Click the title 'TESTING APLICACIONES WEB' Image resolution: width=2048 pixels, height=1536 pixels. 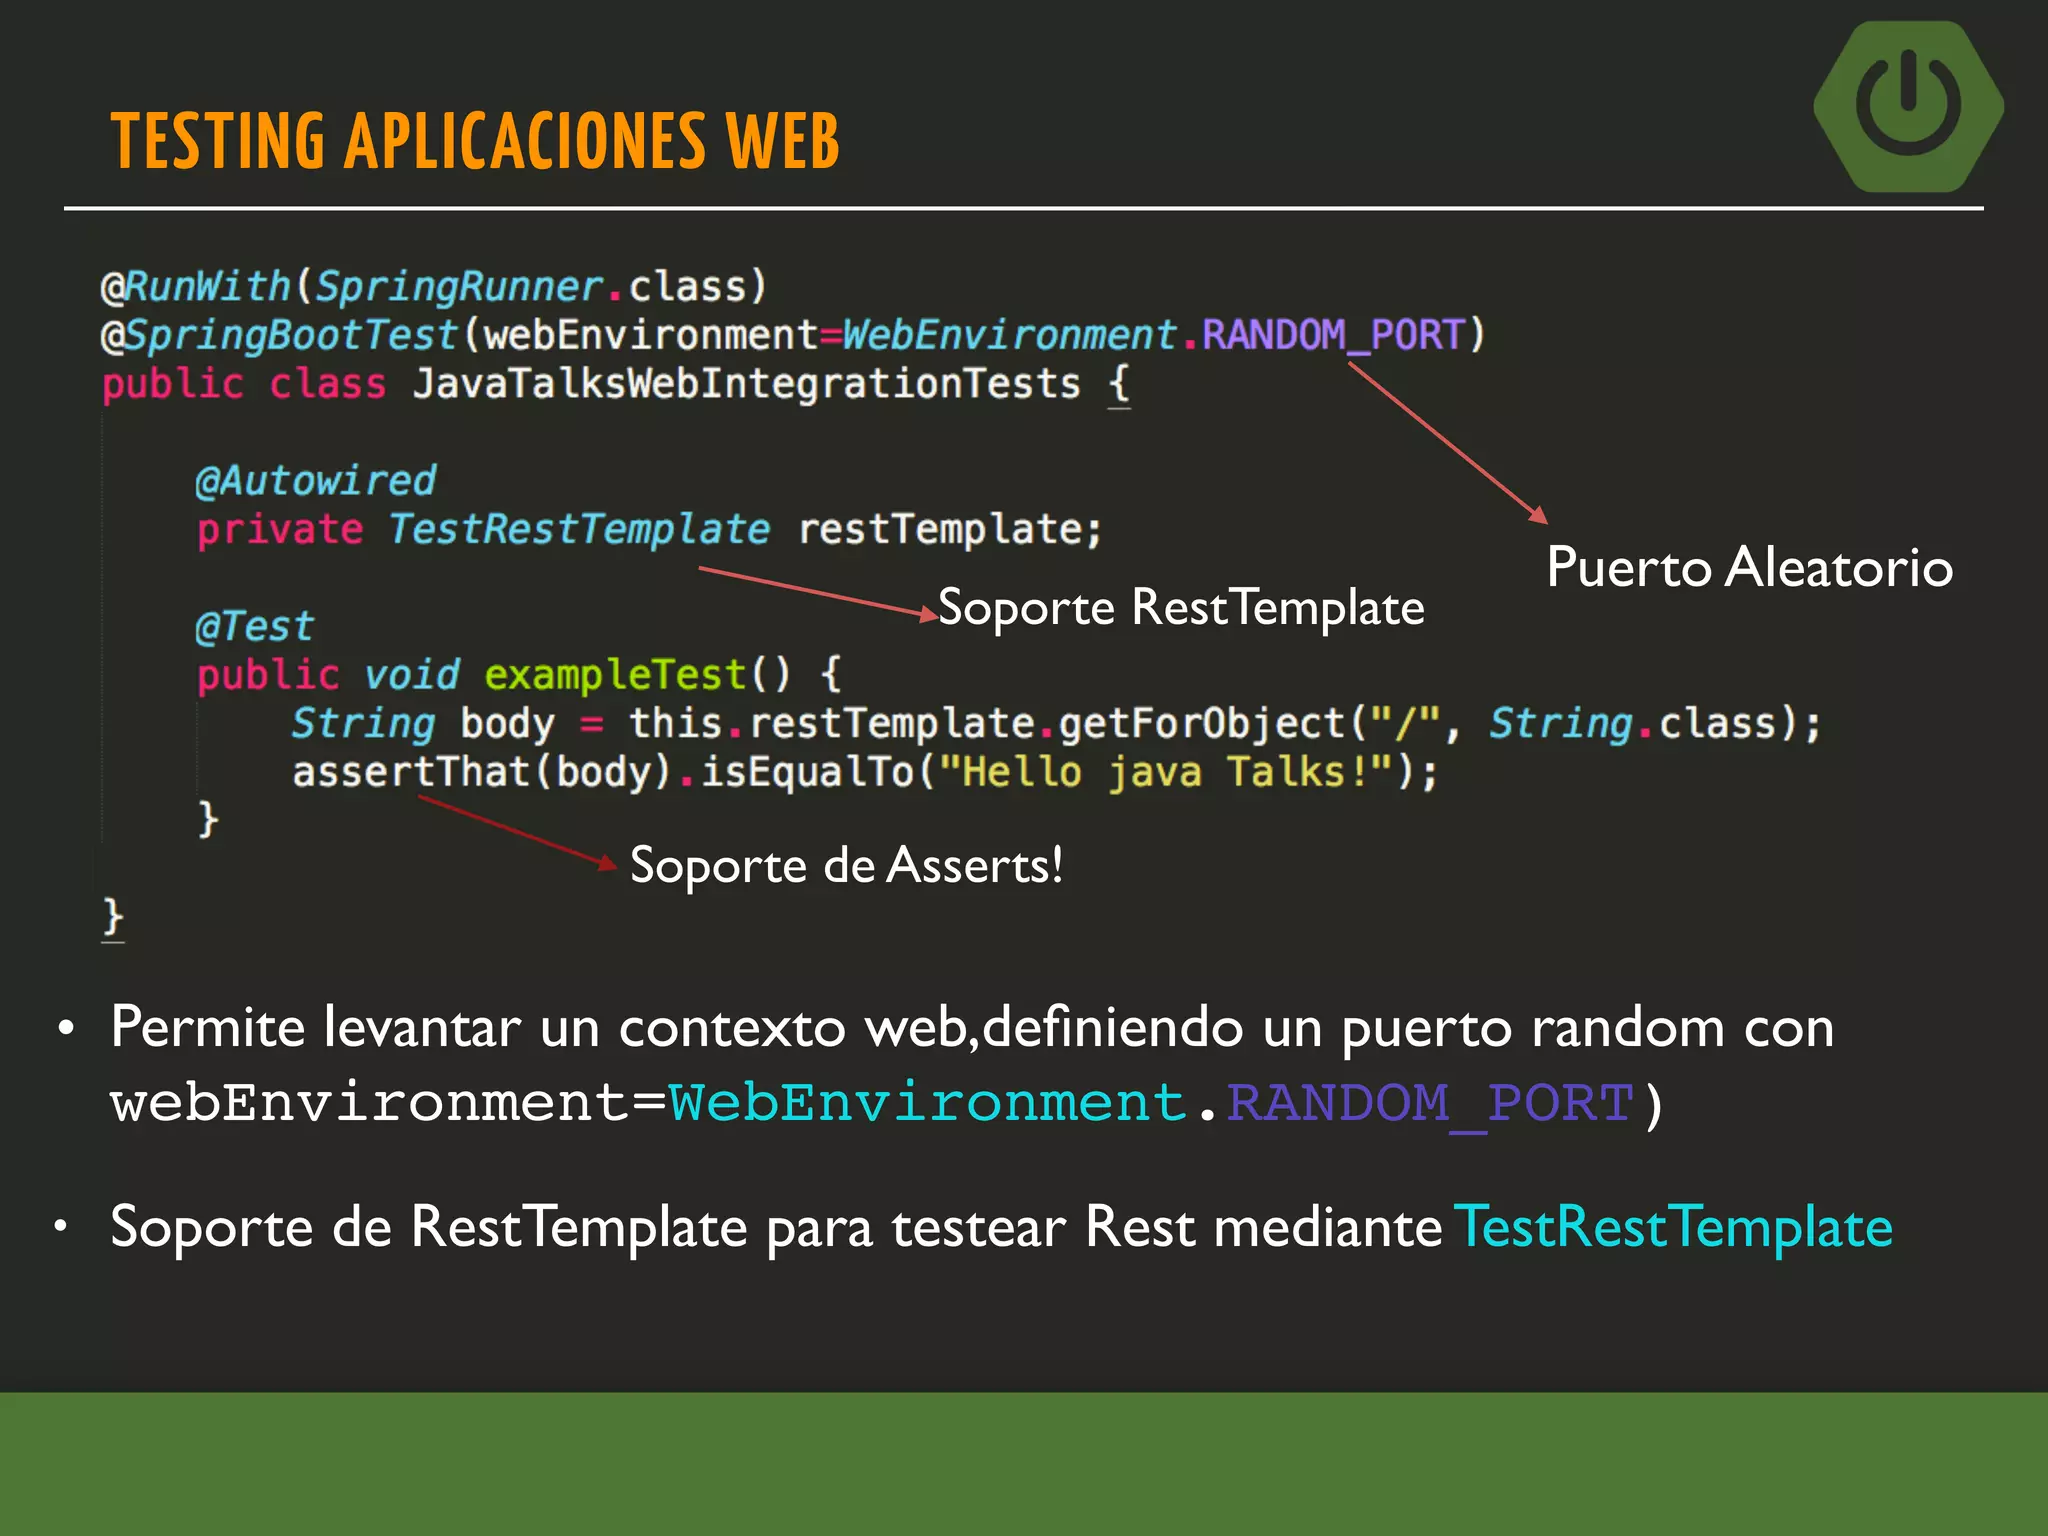point(475,141)
